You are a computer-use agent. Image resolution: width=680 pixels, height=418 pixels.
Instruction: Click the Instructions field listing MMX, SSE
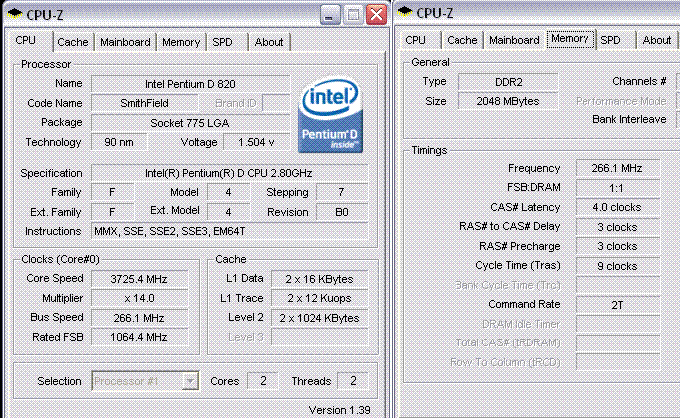pos(229,231)
